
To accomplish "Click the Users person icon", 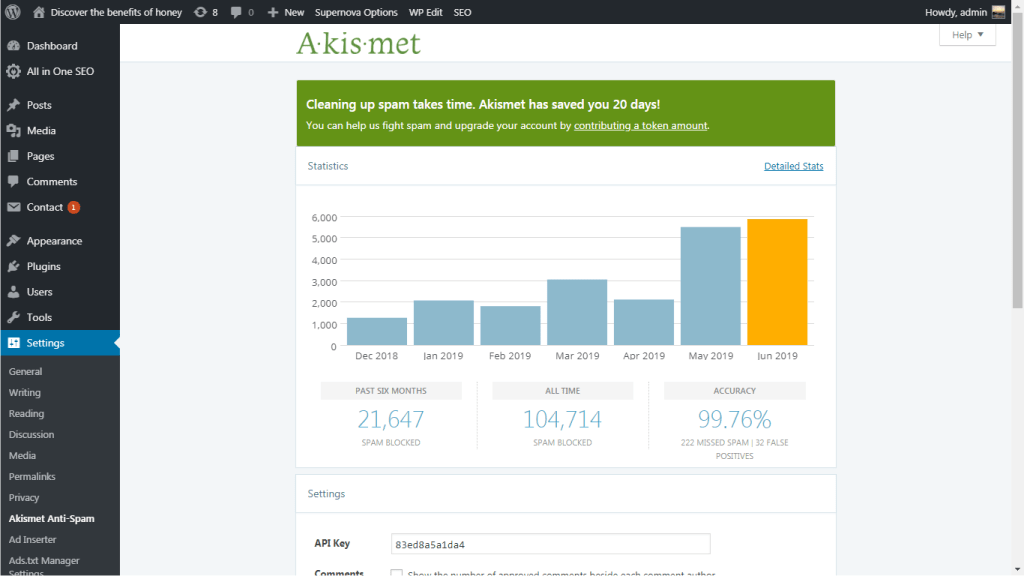I will click(x=13, y=291).
